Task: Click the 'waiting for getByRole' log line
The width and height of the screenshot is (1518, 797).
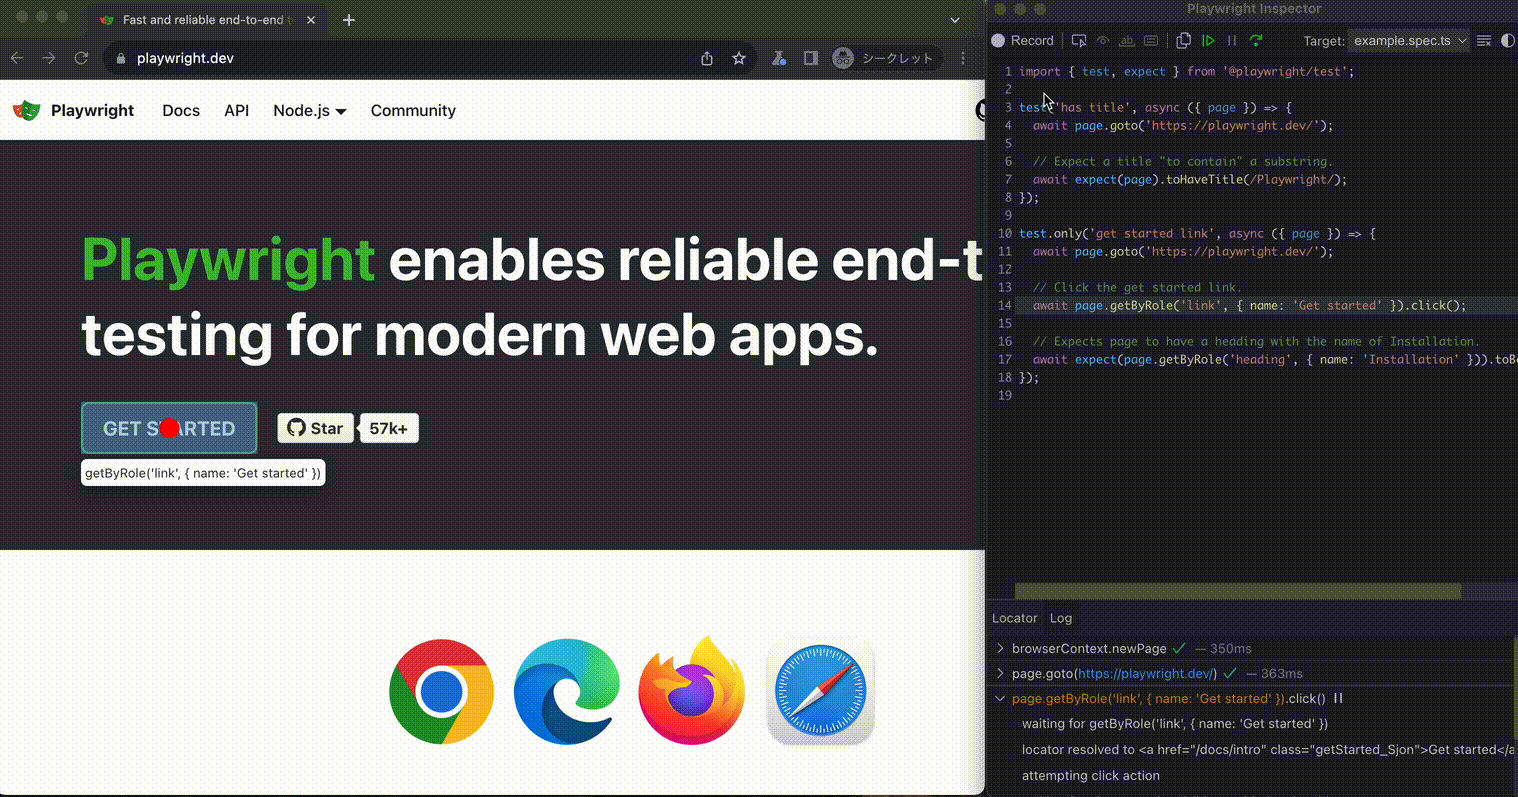Action: [x=1175, y=723]
